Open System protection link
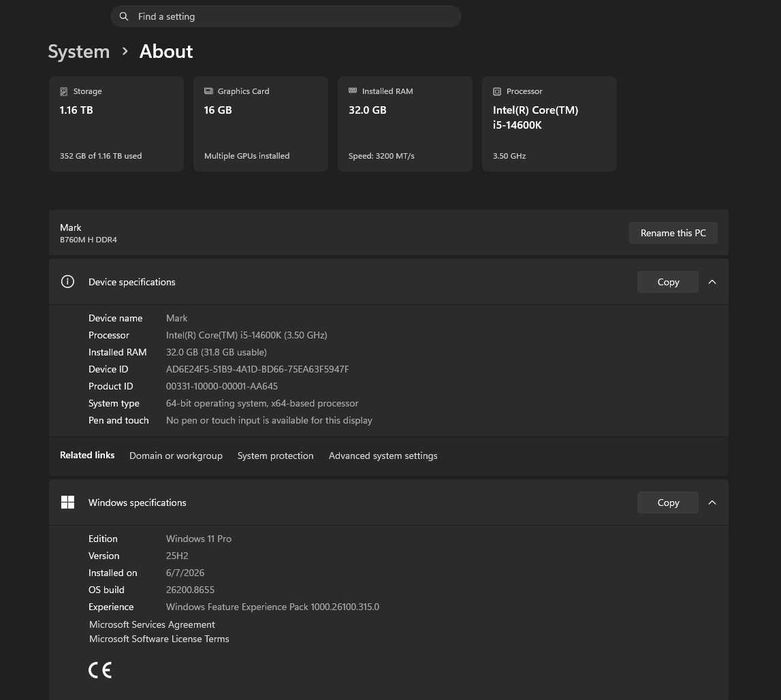This screenshot has width=781, height=700. point(275,455)
